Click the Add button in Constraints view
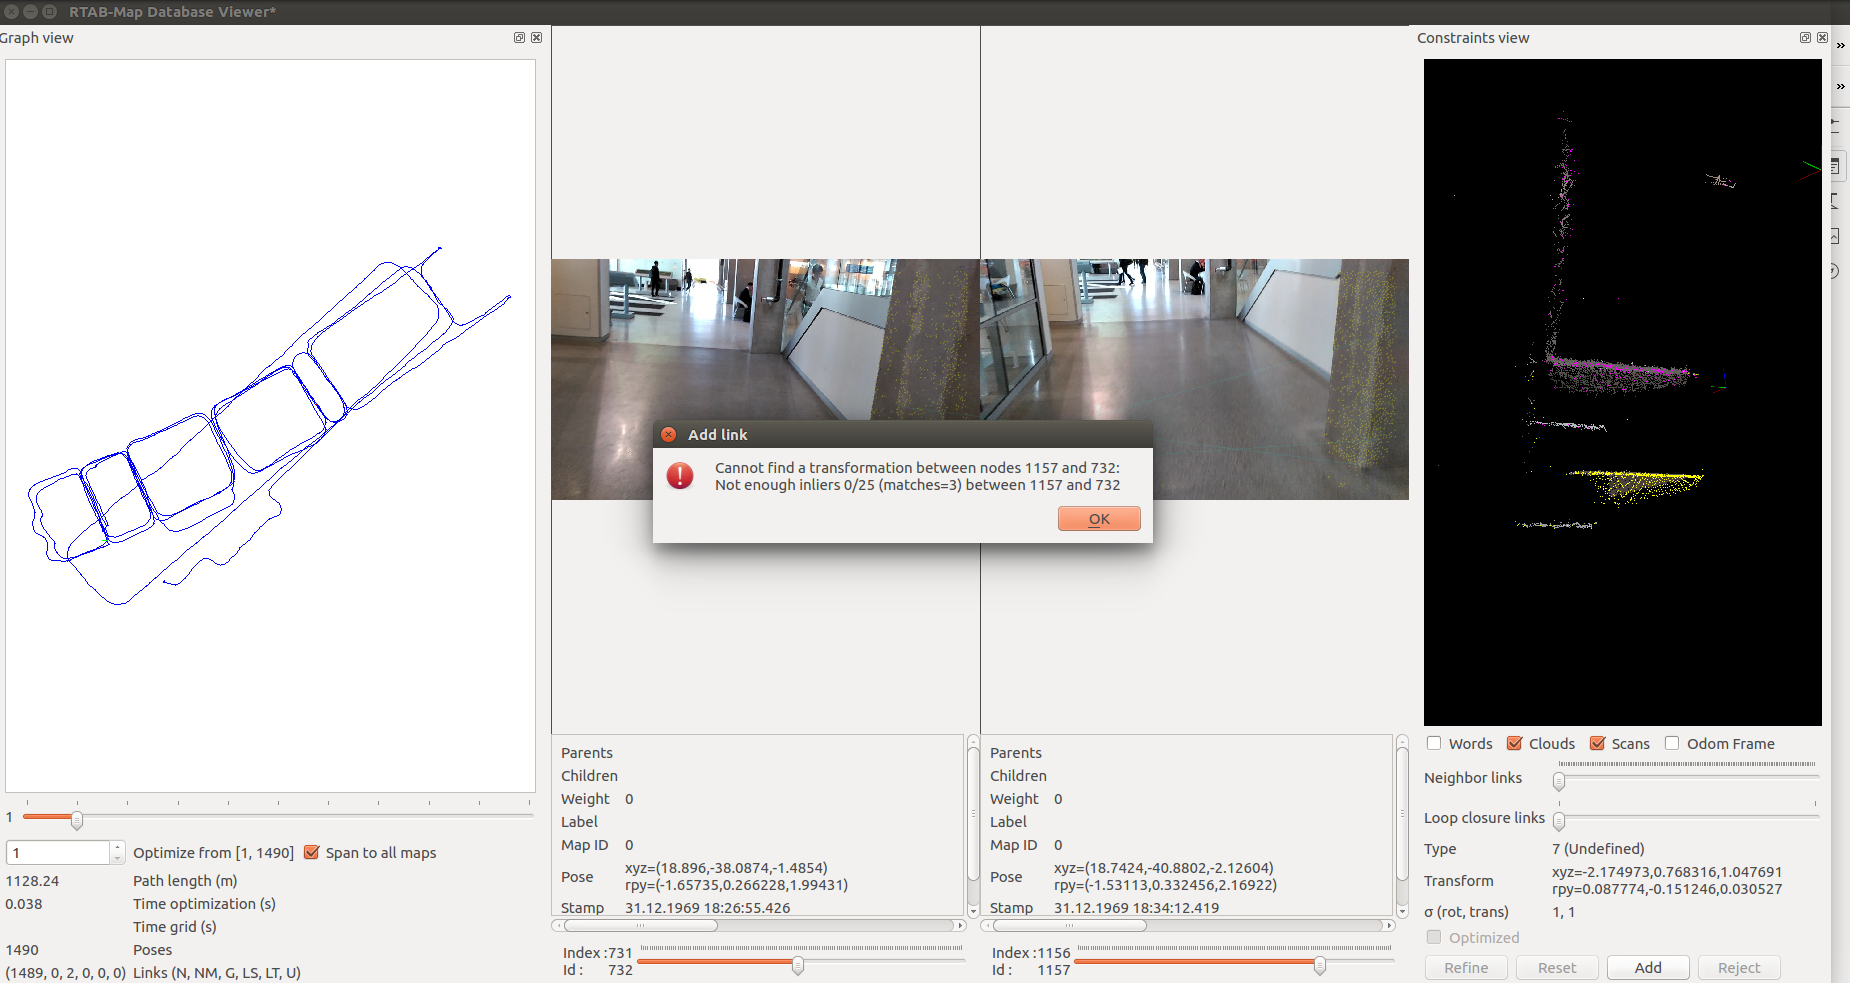Image resolution: width=1850 pixels, height=983 pixels. pyautogui.click(x=1647, y=968)
